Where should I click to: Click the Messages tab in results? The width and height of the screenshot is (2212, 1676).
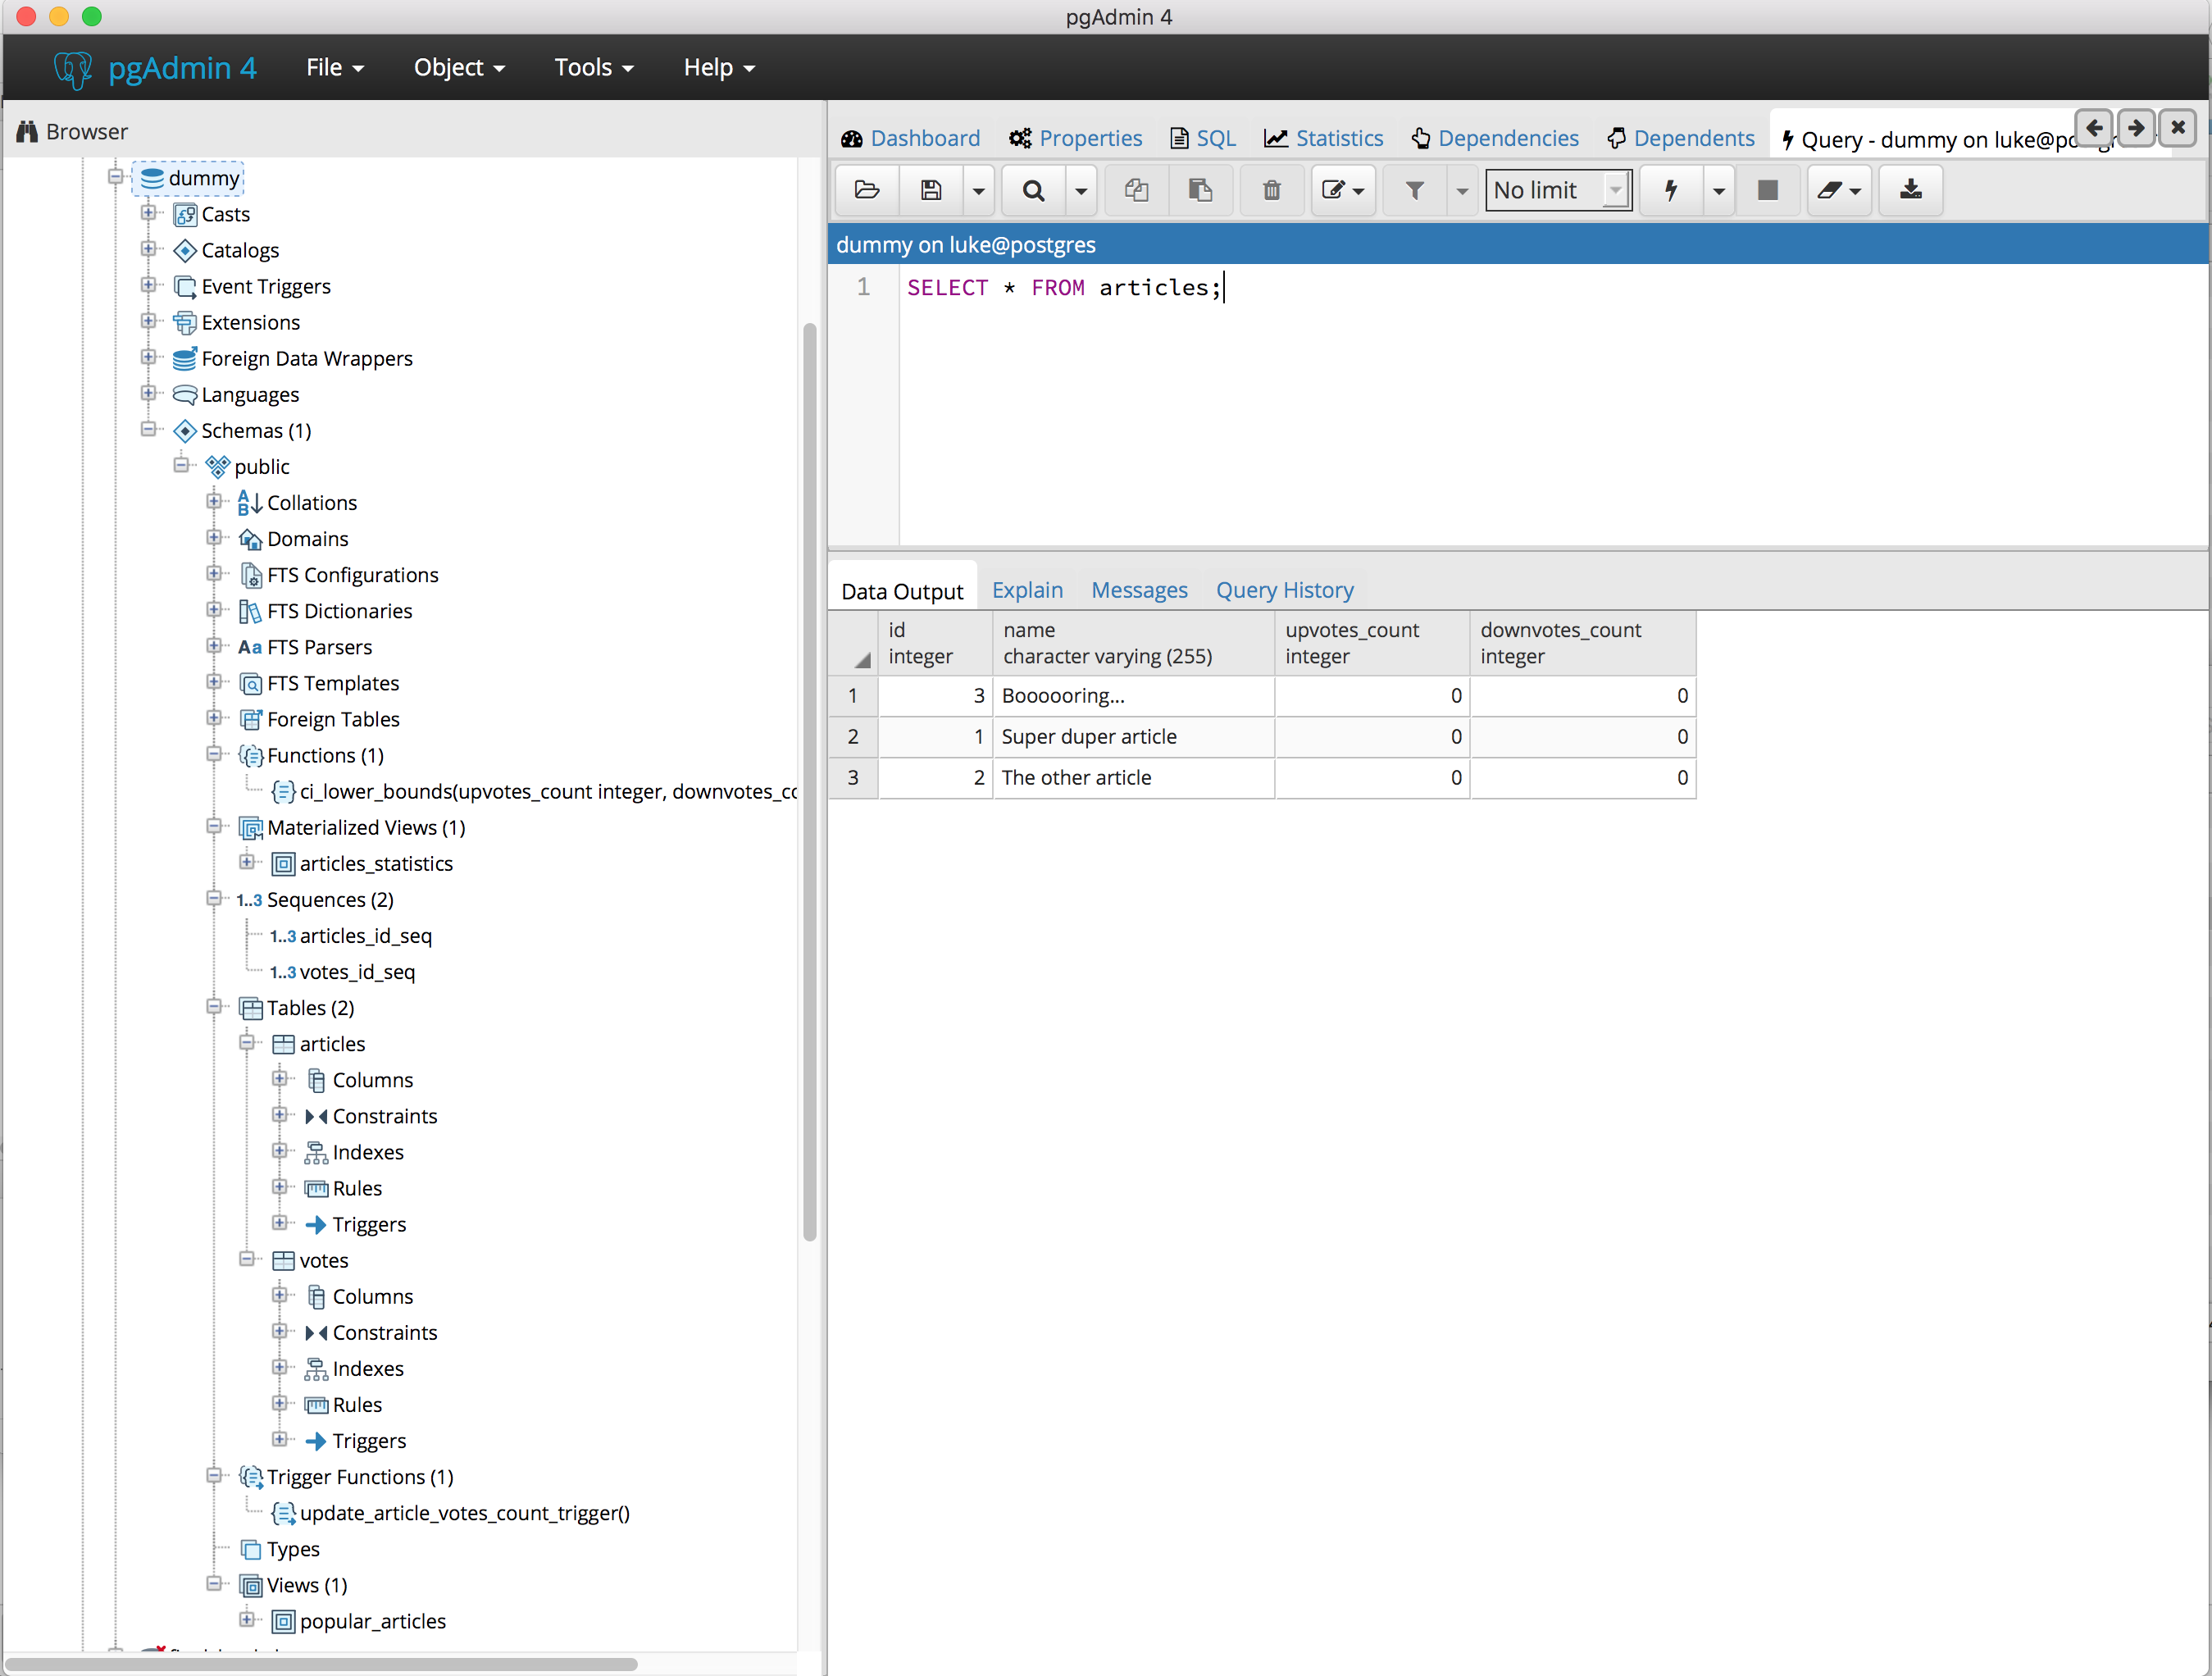tap(1140, 590)
